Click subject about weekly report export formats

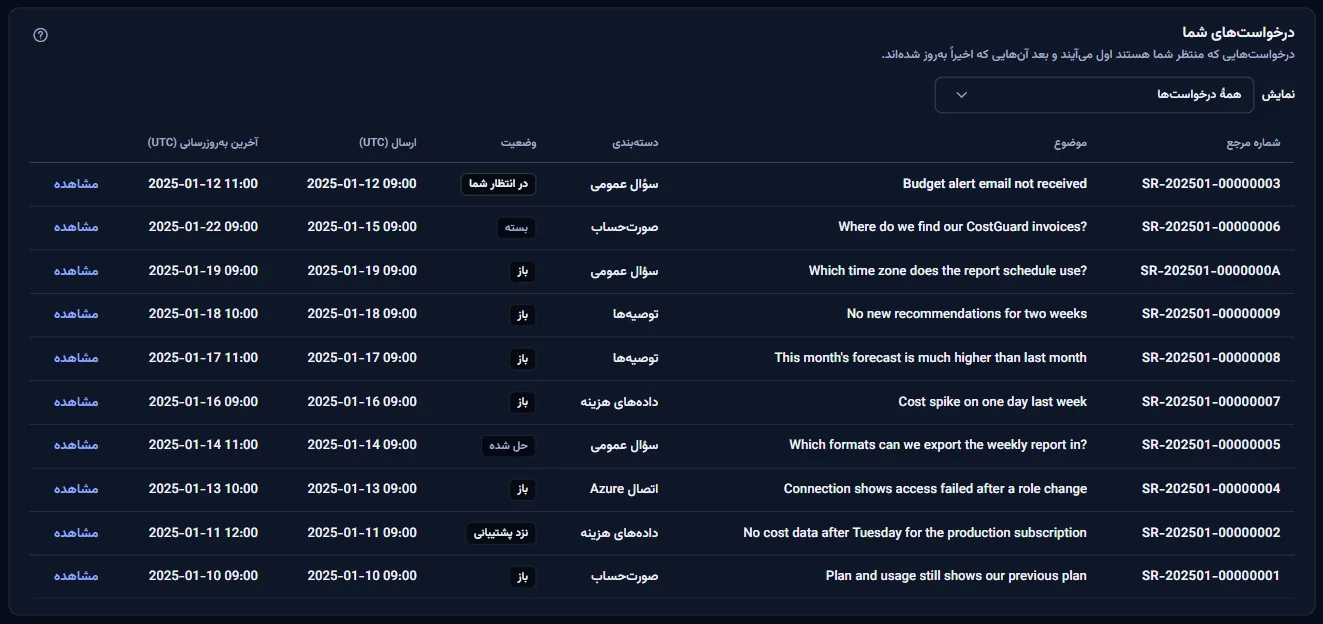point(938,445)
